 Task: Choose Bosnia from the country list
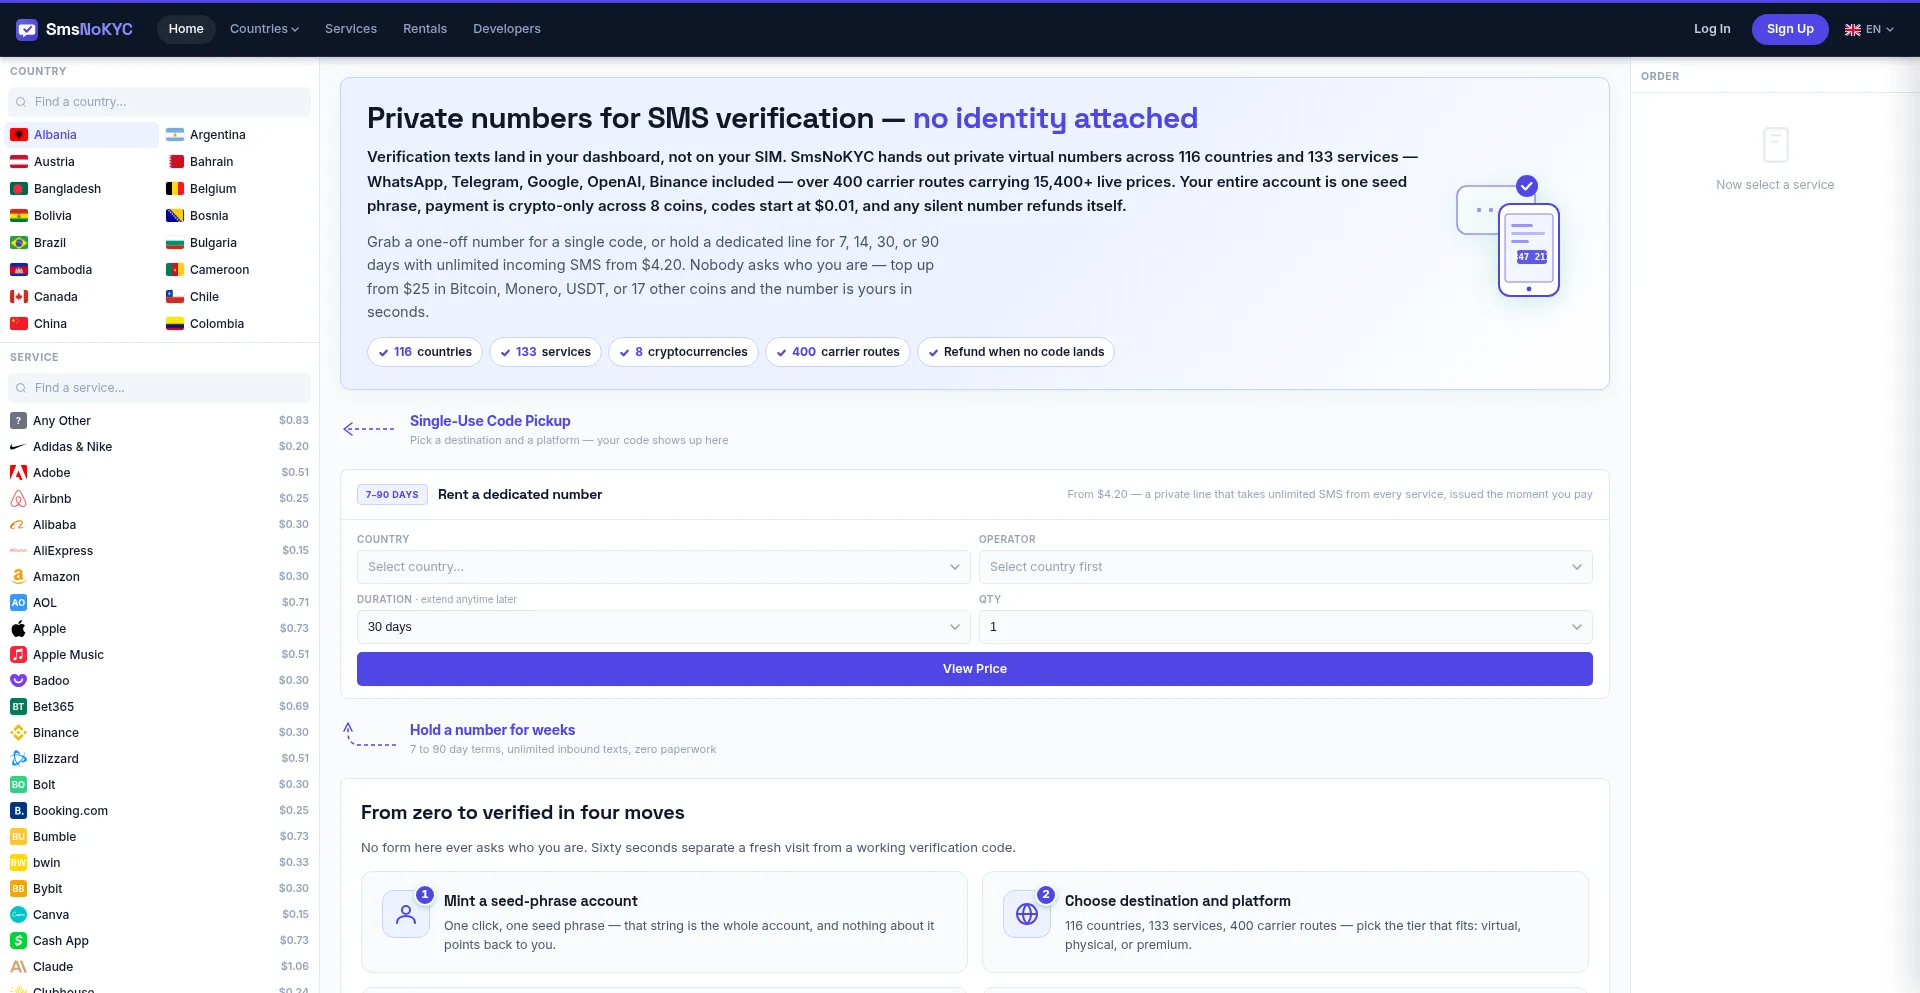238,216
